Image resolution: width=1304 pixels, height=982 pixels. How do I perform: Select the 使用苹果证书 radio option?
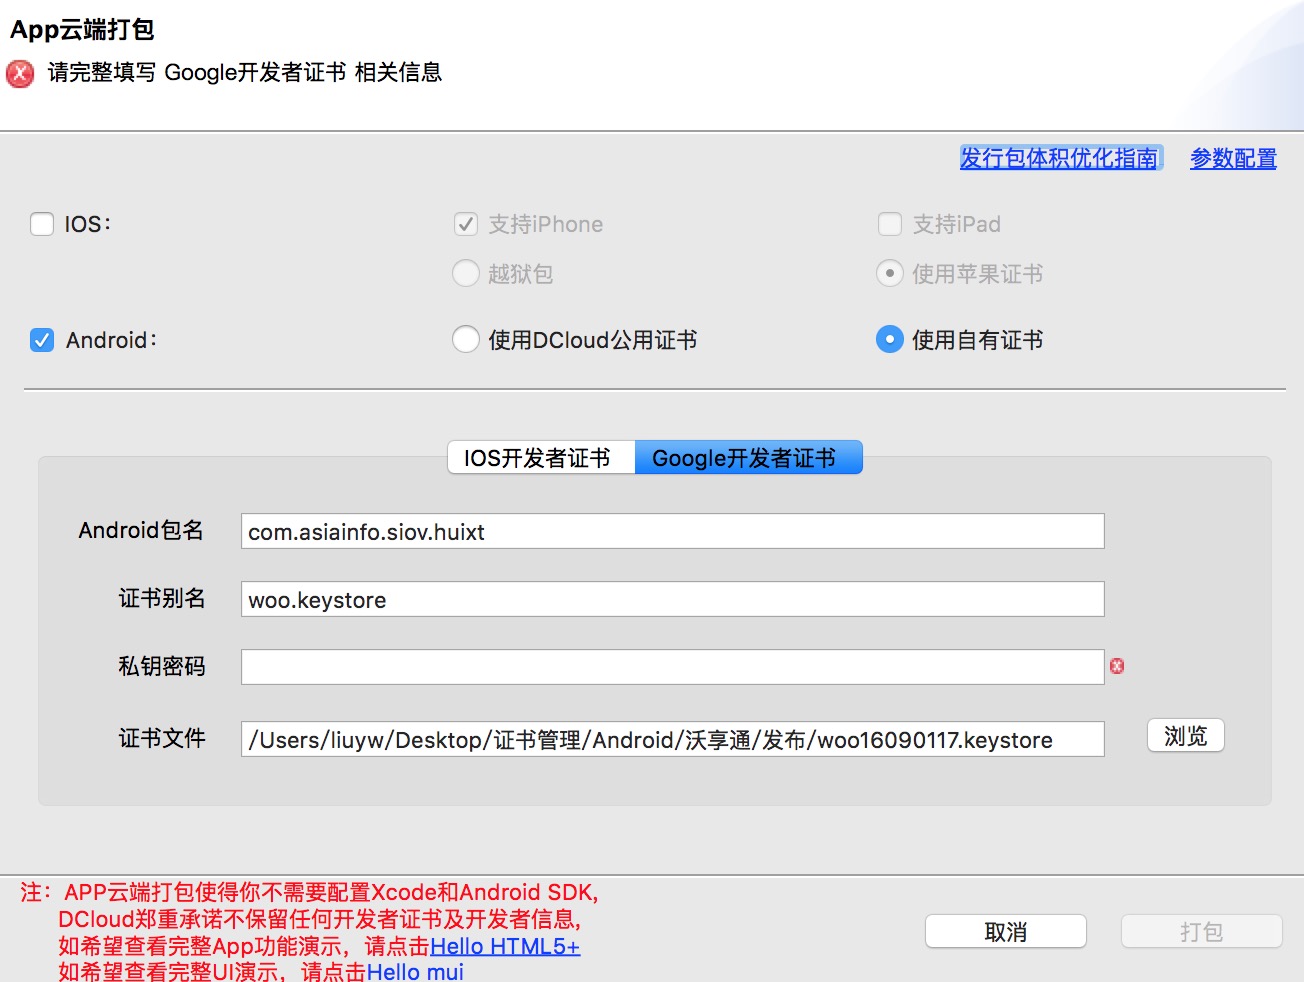click(x=890, y=273)
